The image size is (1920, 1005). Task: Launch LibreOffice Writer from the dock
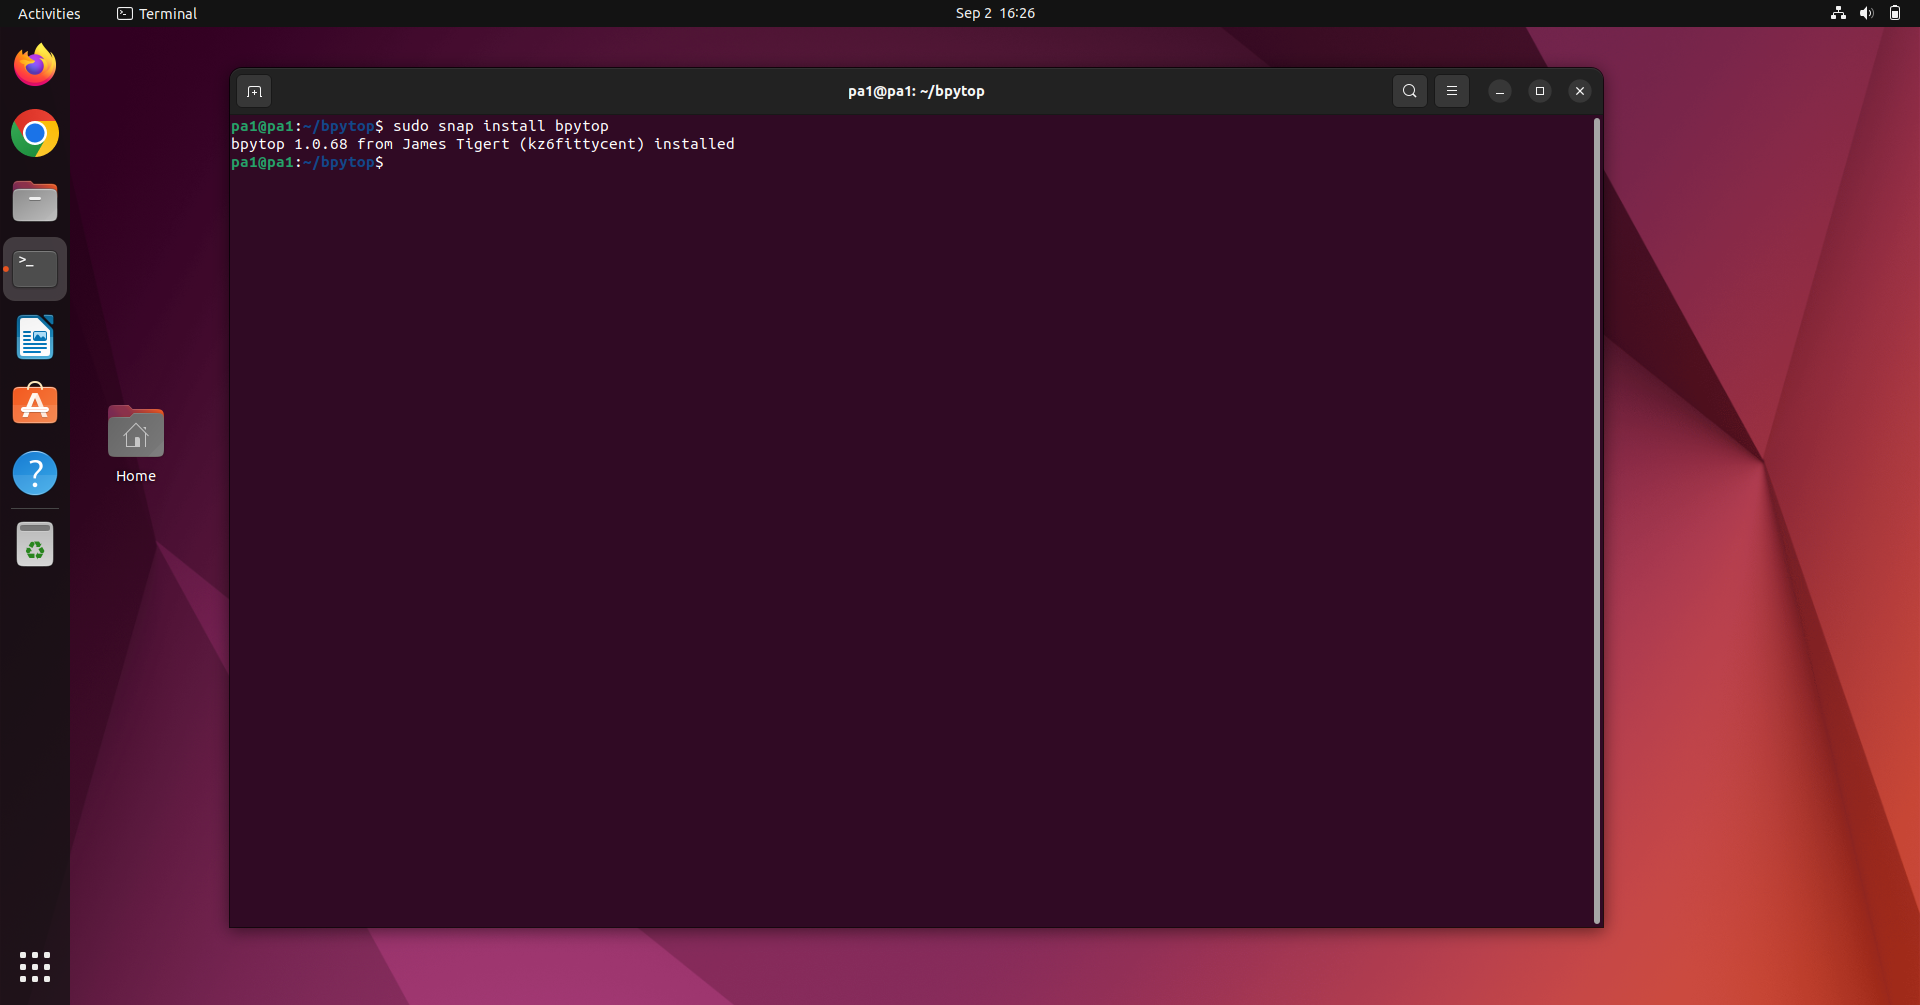pos(34,337)
